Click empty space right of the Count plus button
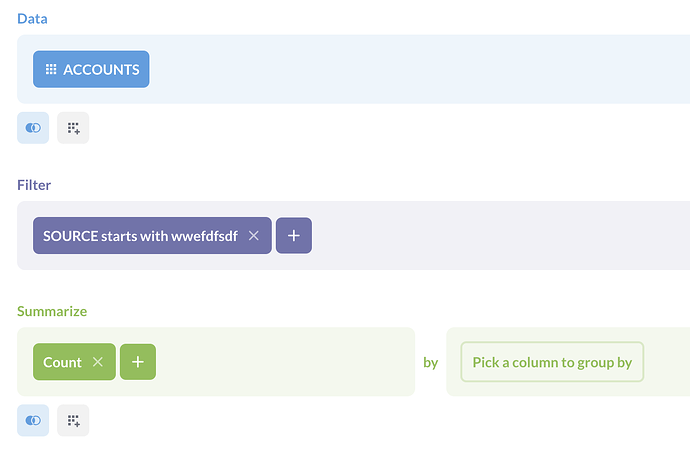This screenshot has width=690, height=458. (x=280, y=362)
